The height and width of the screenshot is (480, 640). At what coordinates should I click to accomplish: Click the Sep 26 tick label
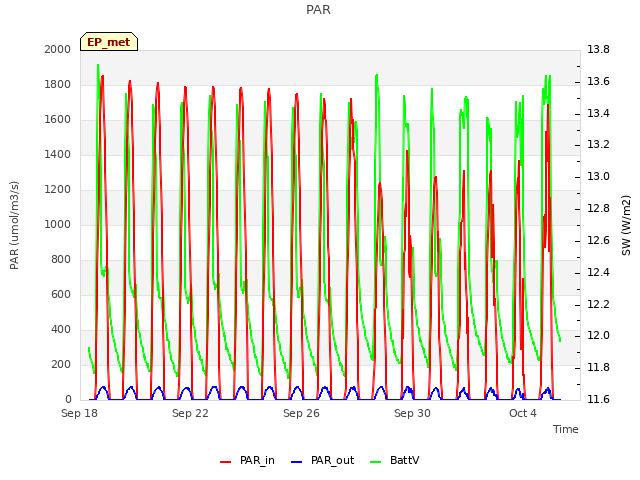(301, 413)
